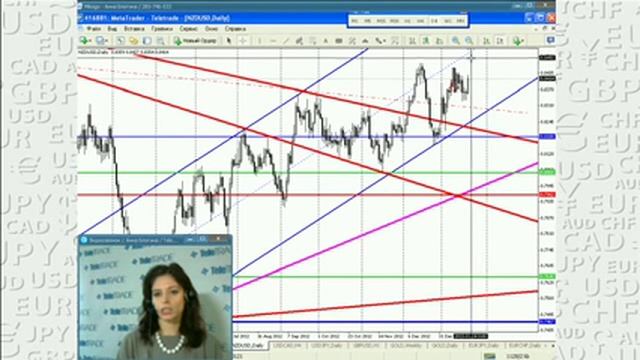Select the equidistant channel tool
The height and width of the screenshot is (360, 640).
pyautogui.click(x=299, y=40)
